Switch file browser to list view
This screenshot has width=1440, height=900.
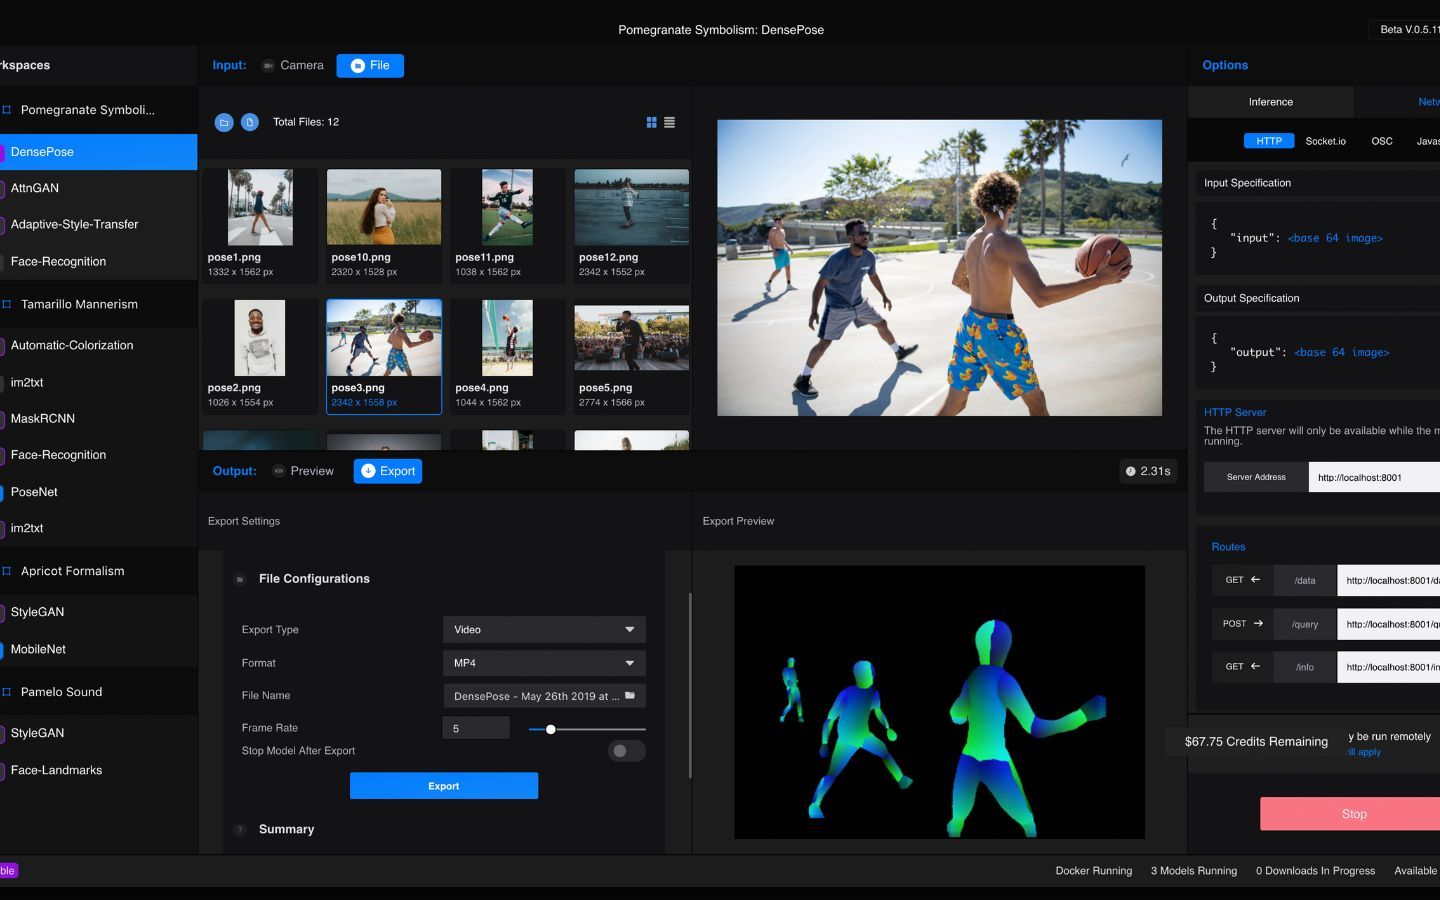pyautogui.click(x=670, y=122)
